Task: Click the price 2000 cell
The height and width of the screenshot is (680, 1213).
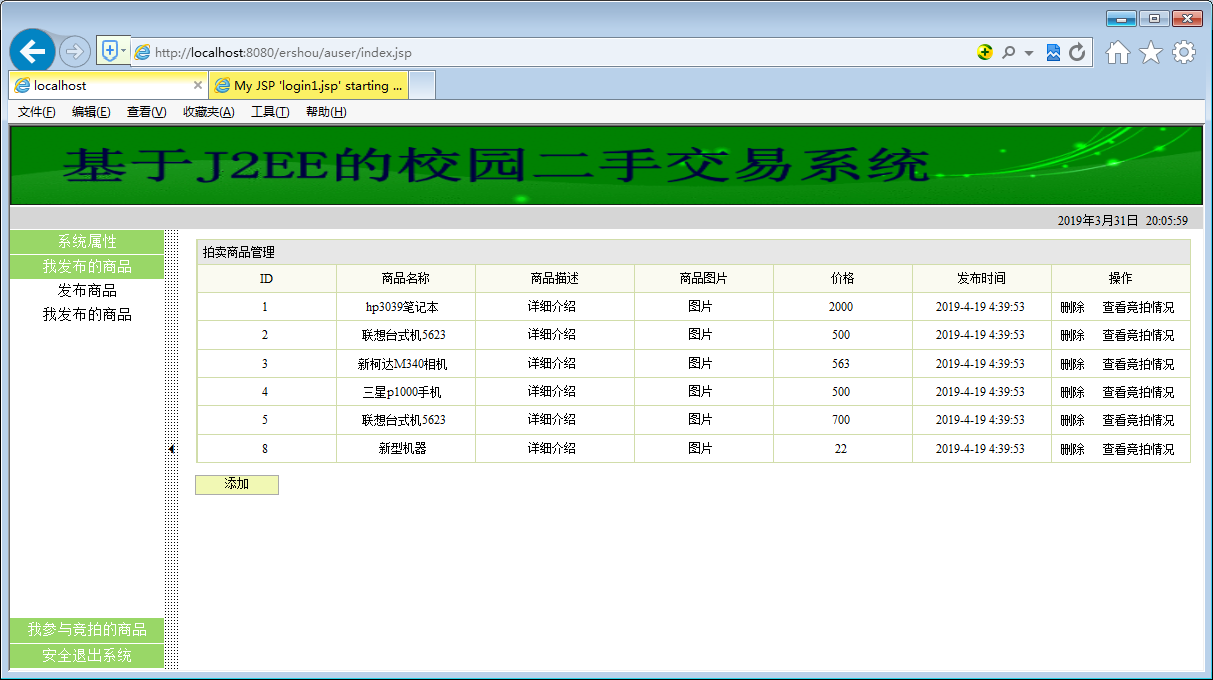Action: pyautogui.click(x=841, y=307)
